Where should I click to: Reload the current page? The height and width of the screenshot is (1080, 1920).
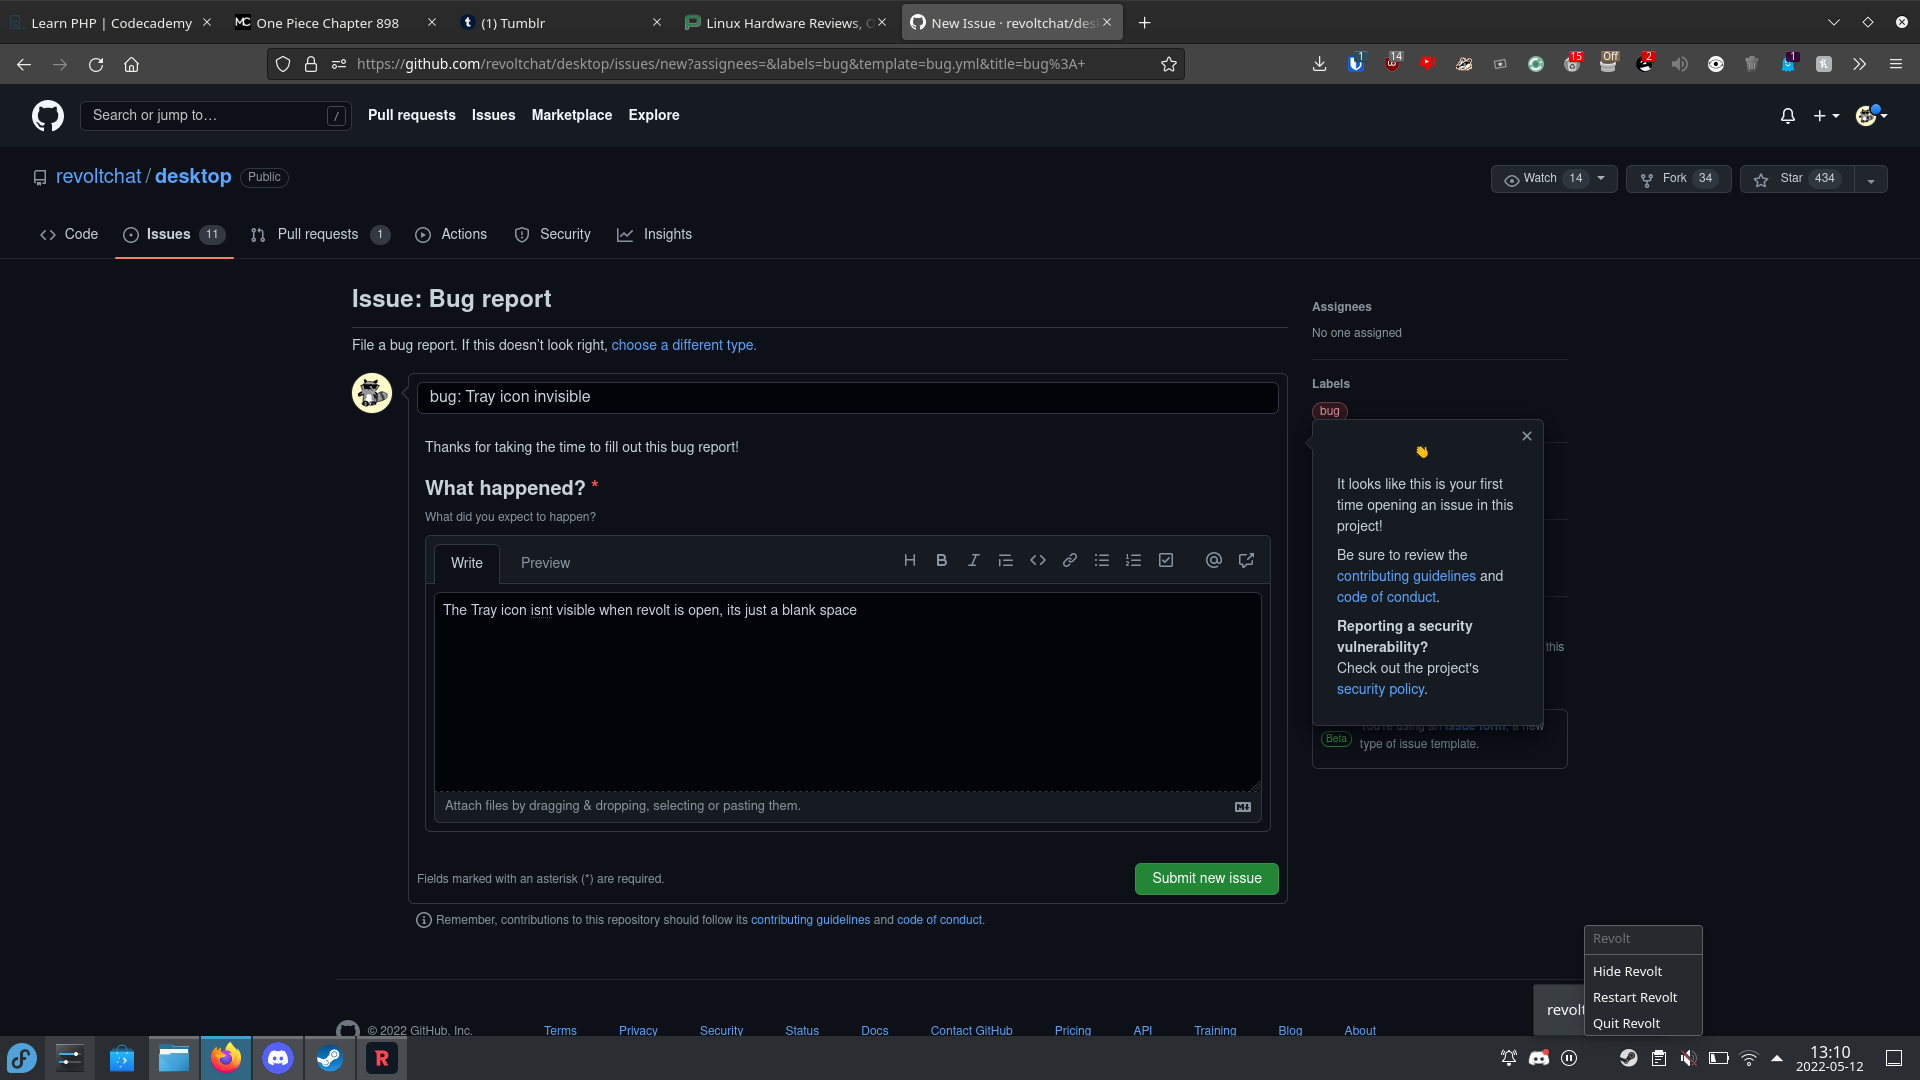coord(96,64)
